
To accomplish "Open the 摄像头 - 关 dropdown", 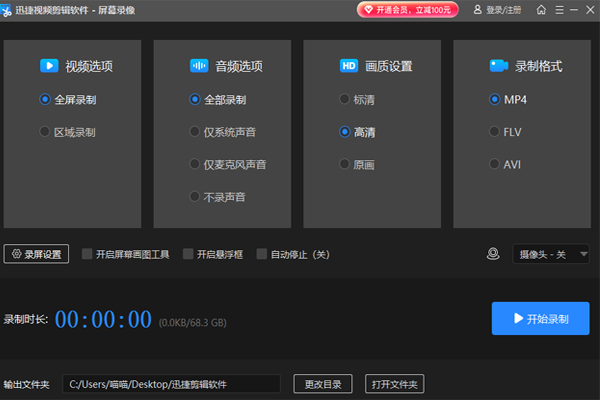I will coord(551,254).
